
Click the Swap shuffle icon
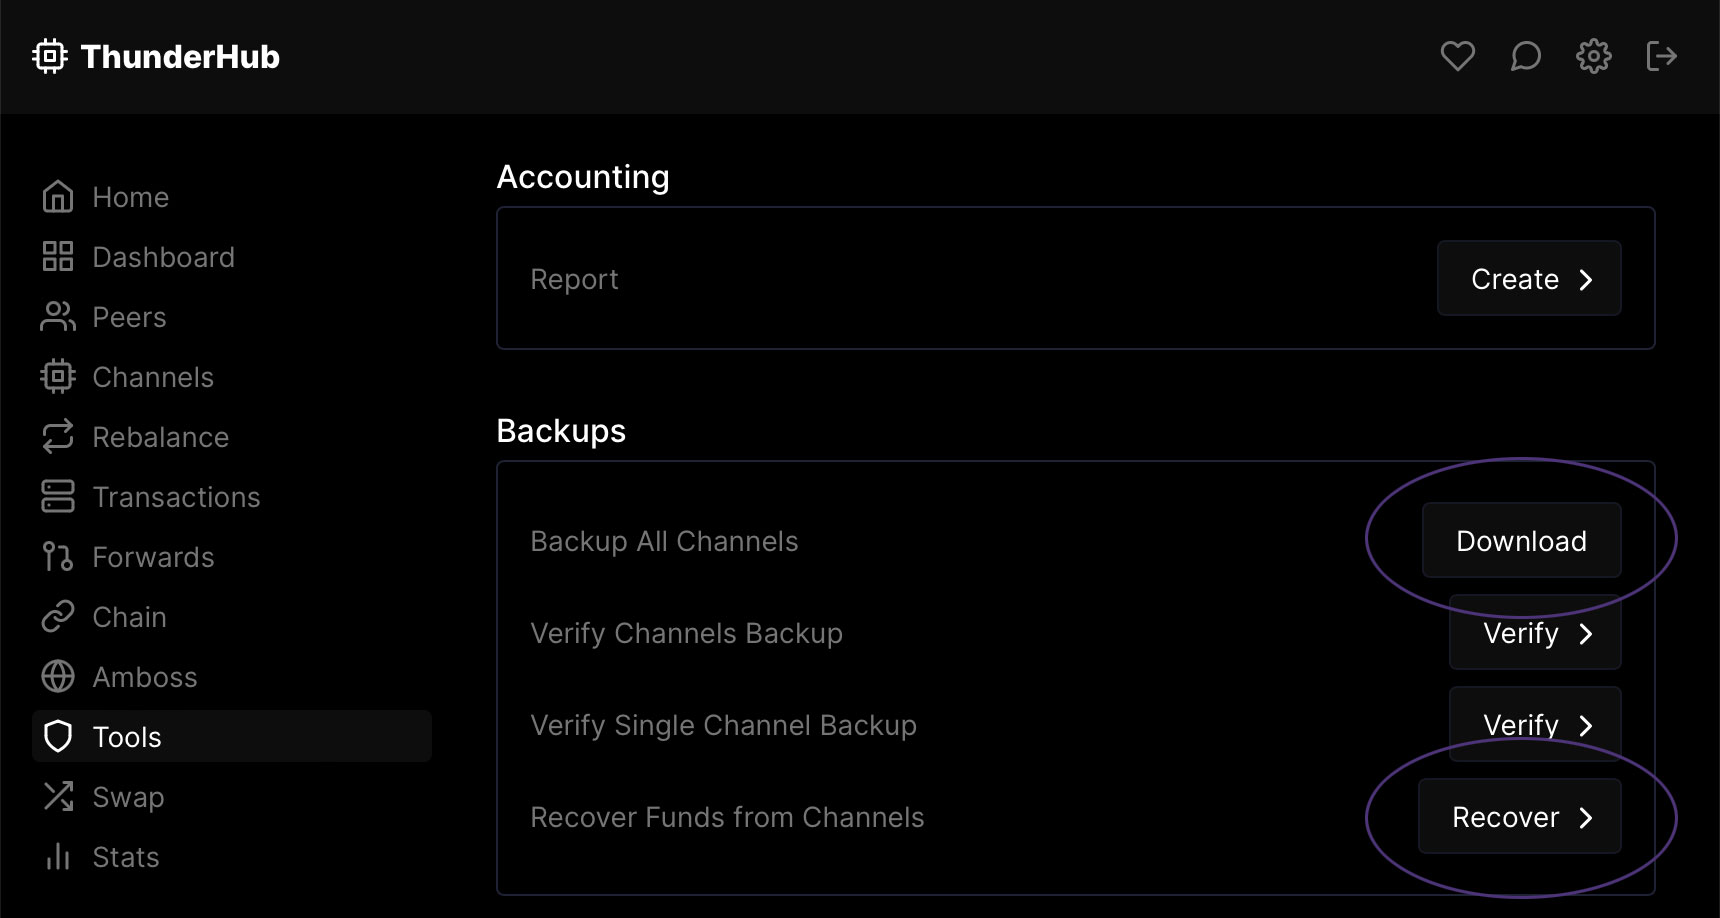click(x=58, y=797)
